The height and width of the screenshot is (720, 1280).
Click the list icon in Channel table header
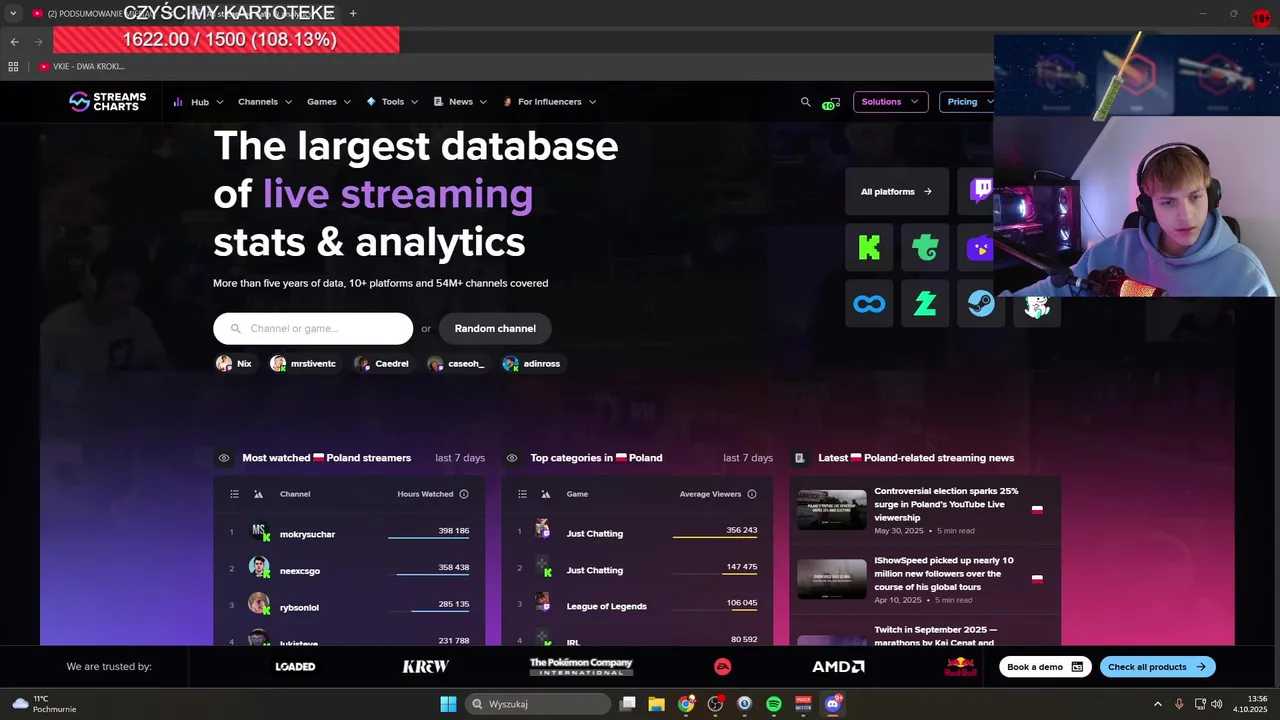coord(235,494)
